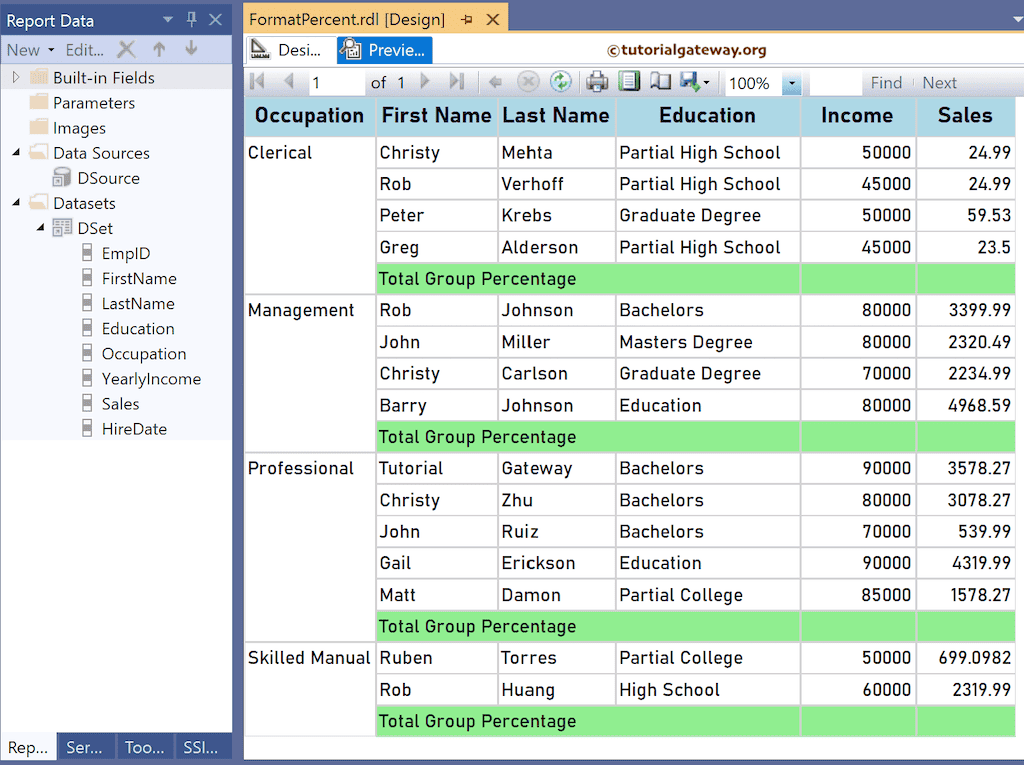Go to the last page using navigation icon
The height and width of the screenshot is (765, 1024).
(456, 82)
